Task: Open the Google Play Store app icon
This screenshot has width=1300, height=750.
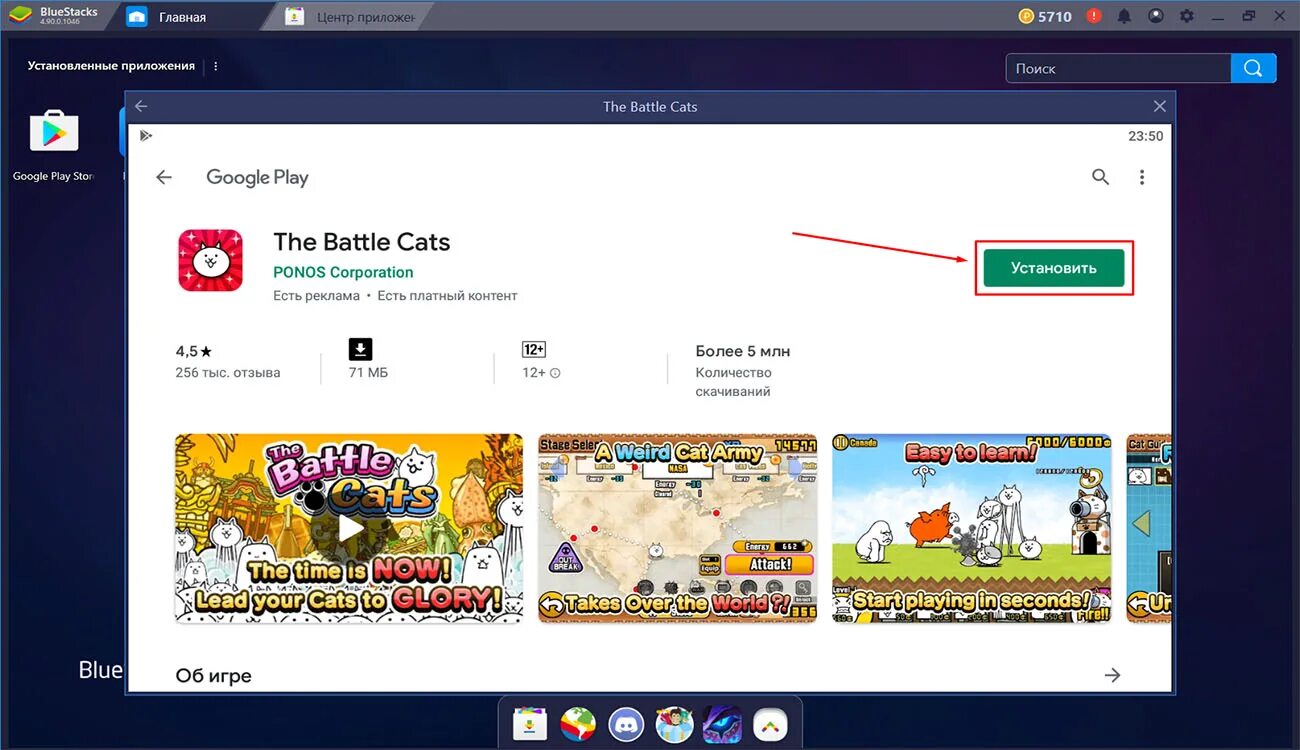Action: point(54,131)
